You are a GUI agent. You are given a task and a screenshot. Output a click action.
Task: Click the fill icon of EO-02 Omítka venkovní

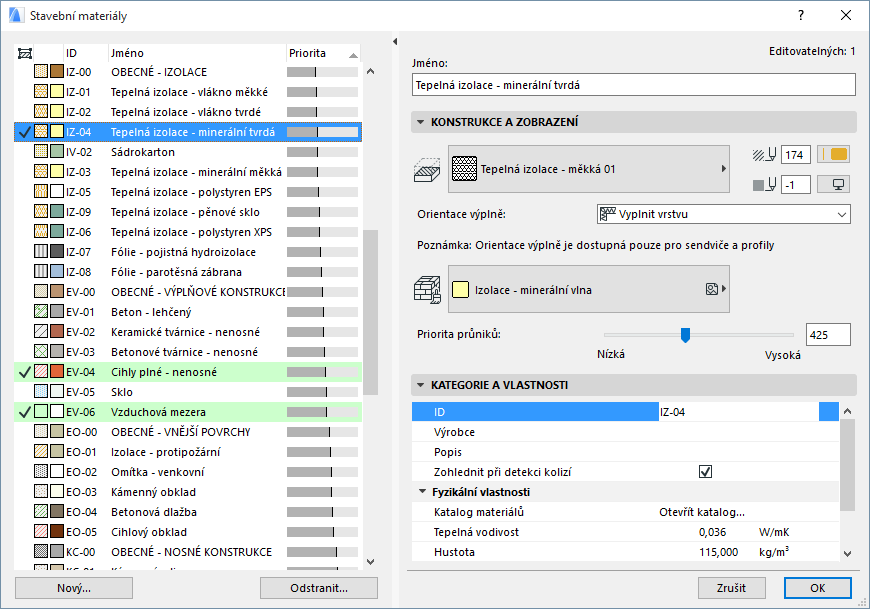click(x=41, y=471)
